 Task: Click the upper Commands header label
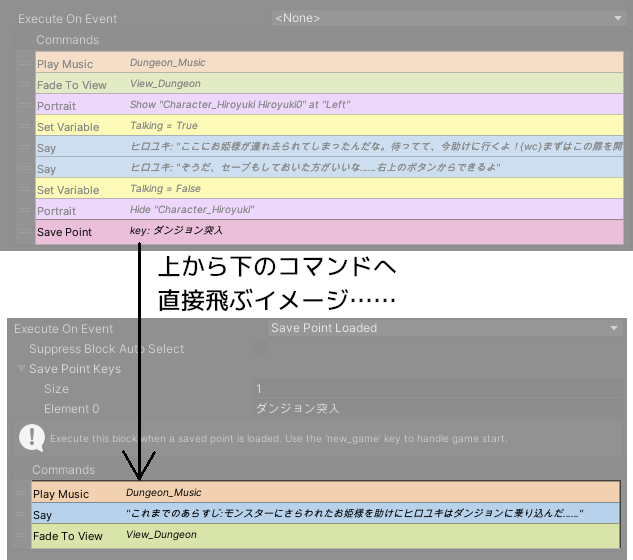[x=67, y=40]
